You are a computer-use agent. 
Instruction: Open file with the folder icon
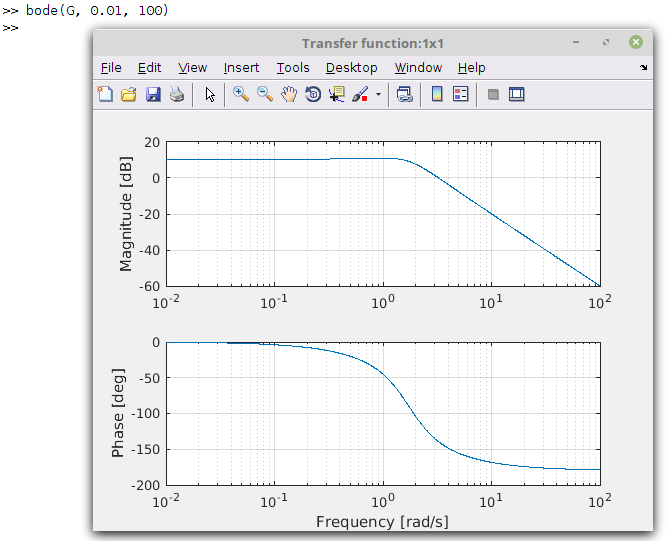click(129, 94)
